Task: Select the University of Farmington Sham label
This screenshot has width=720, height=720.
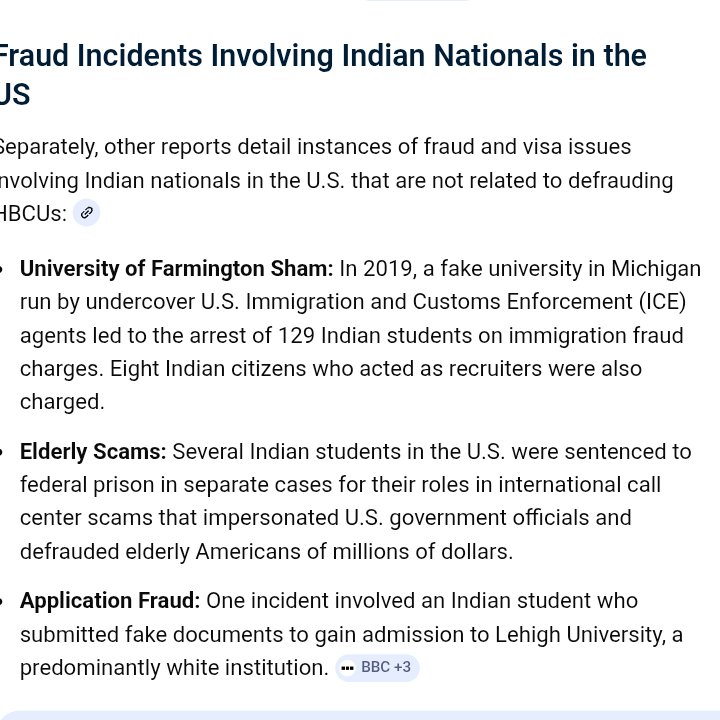Action: (176, 269)
